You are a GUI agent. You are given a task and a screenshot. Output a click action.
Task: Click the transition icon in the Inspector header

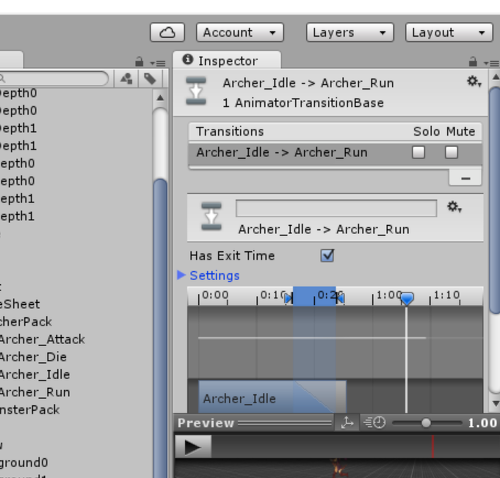[x=196, y=91]
